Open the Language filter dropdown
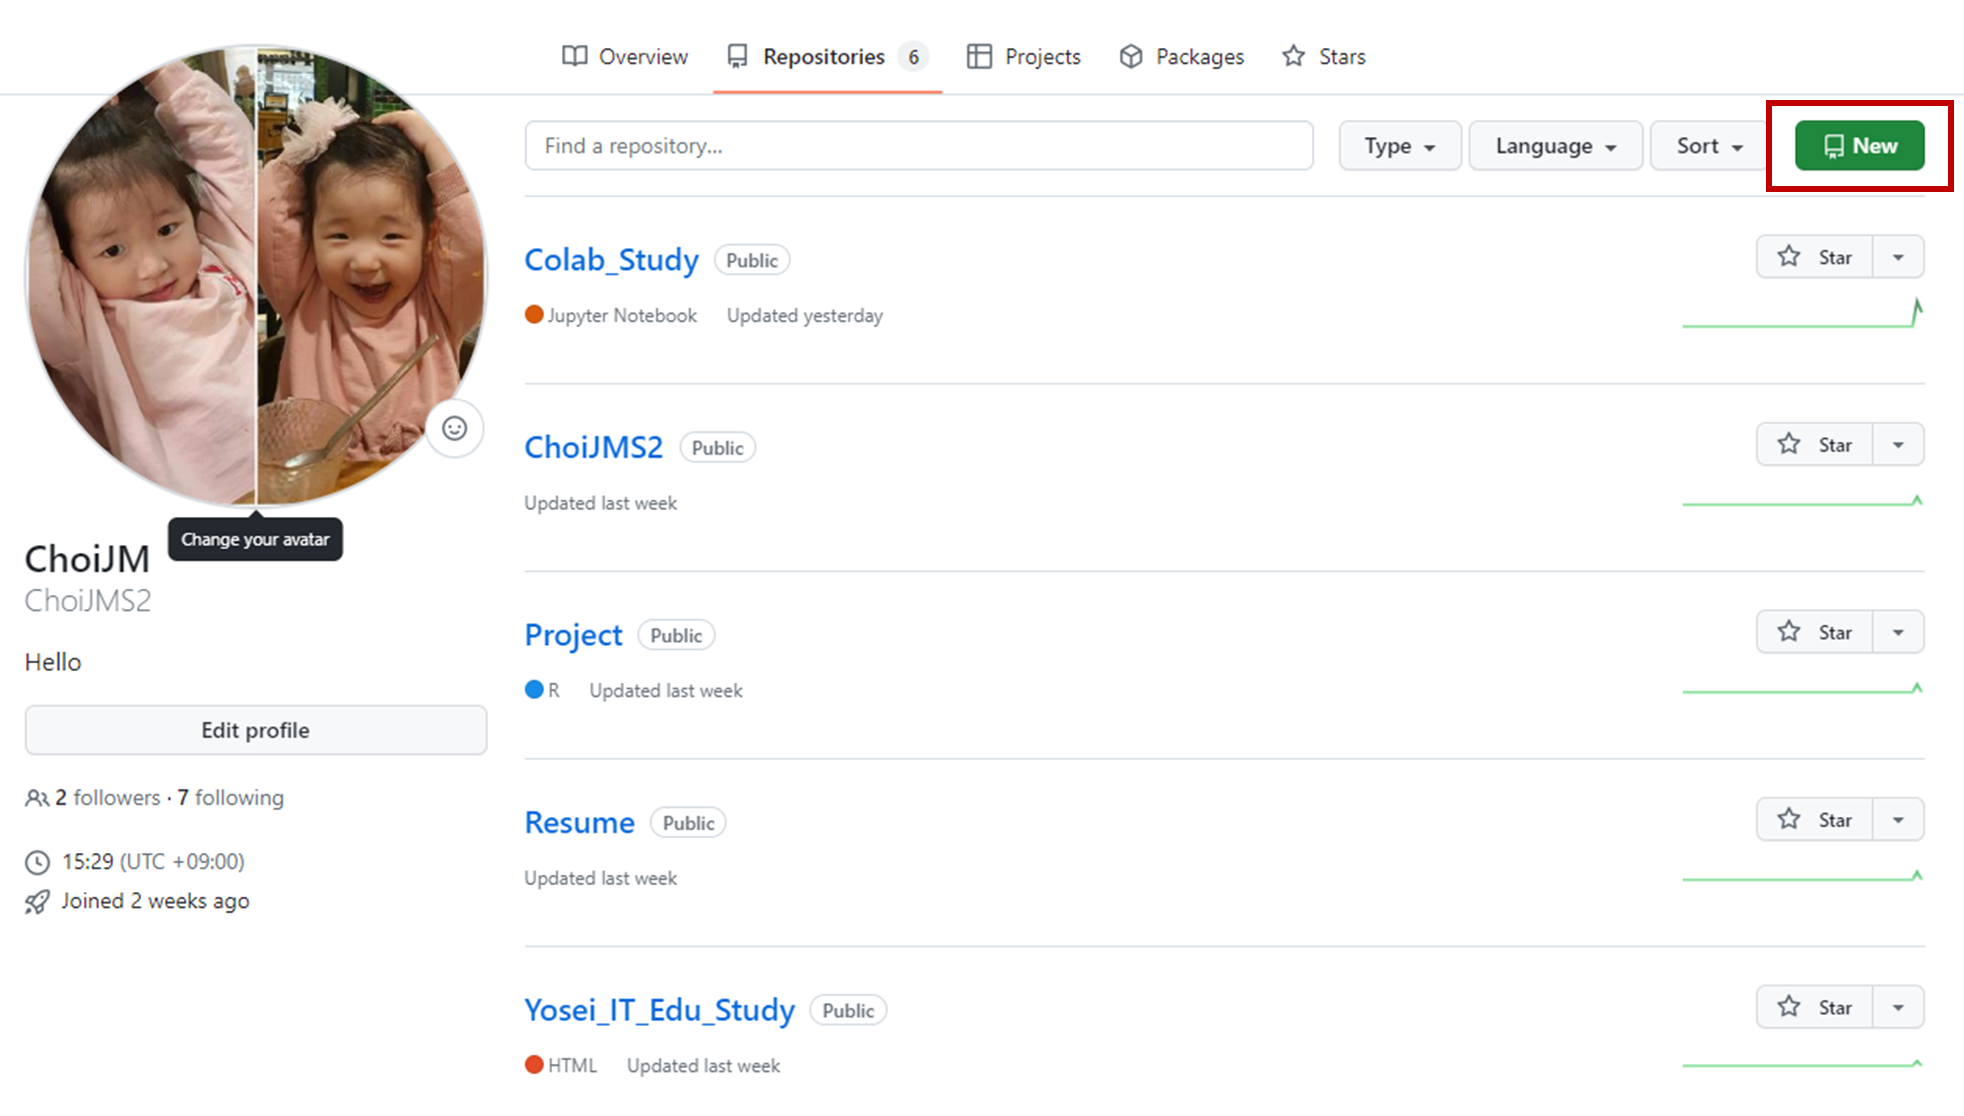 pyautogui.click(x=1555, y=146)
